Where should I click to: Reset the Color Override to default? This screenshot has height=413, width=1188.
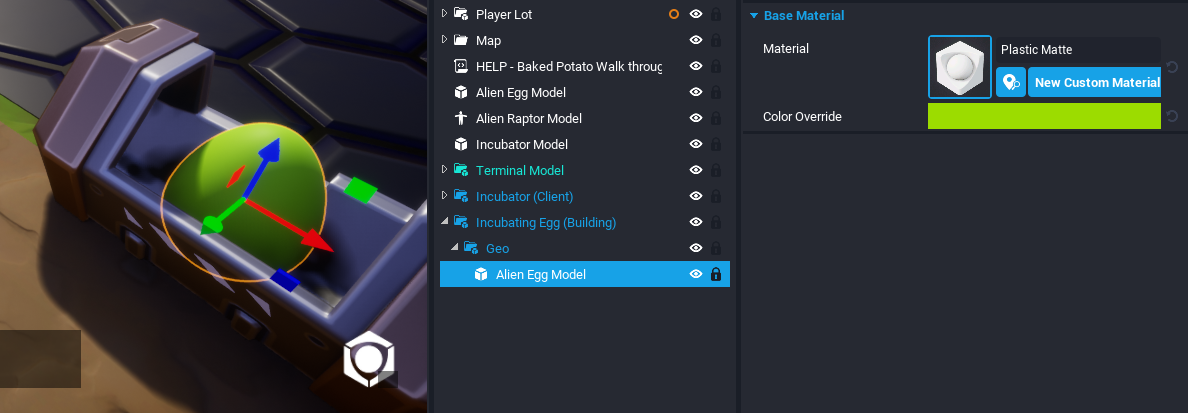click(1172, 117)
